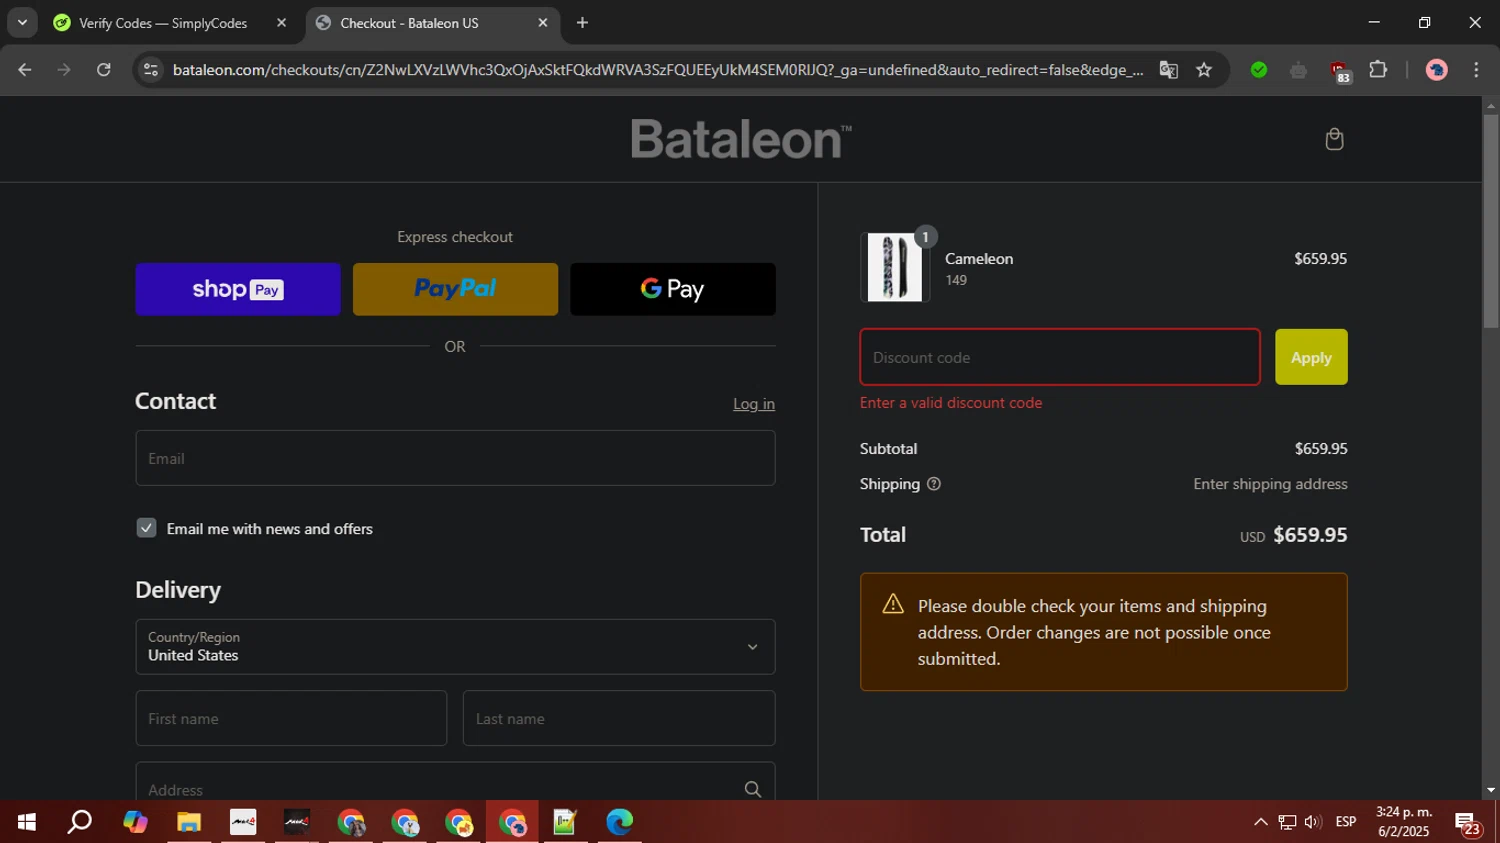
Task: Click the Log in link
Action: [754, 404]
